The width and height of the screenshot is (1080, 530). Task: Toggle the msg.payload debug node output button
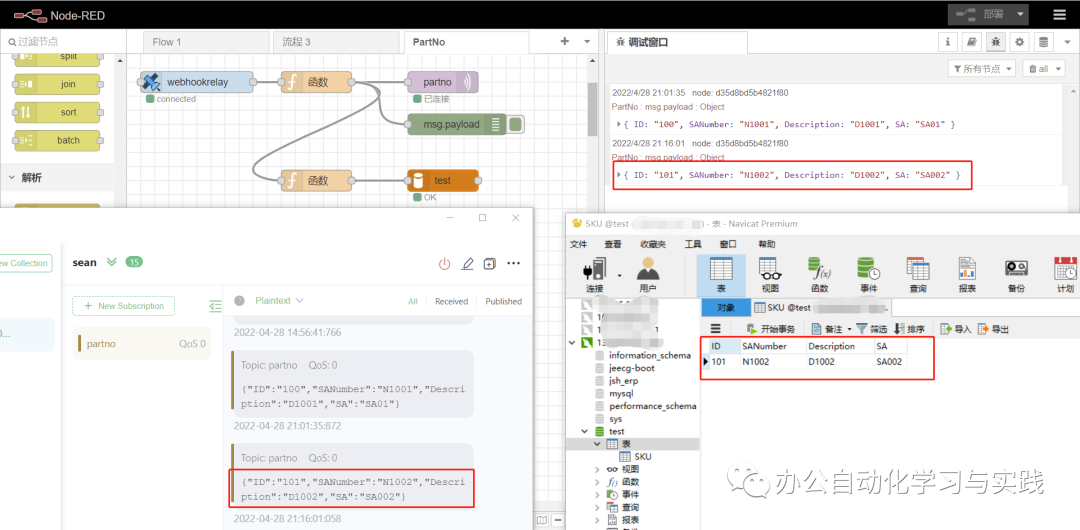[515, 124]
